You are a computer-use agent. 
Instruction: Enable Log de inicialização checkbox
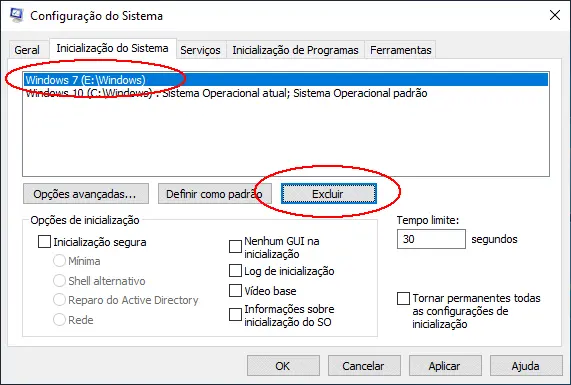(x=235, y=271)
